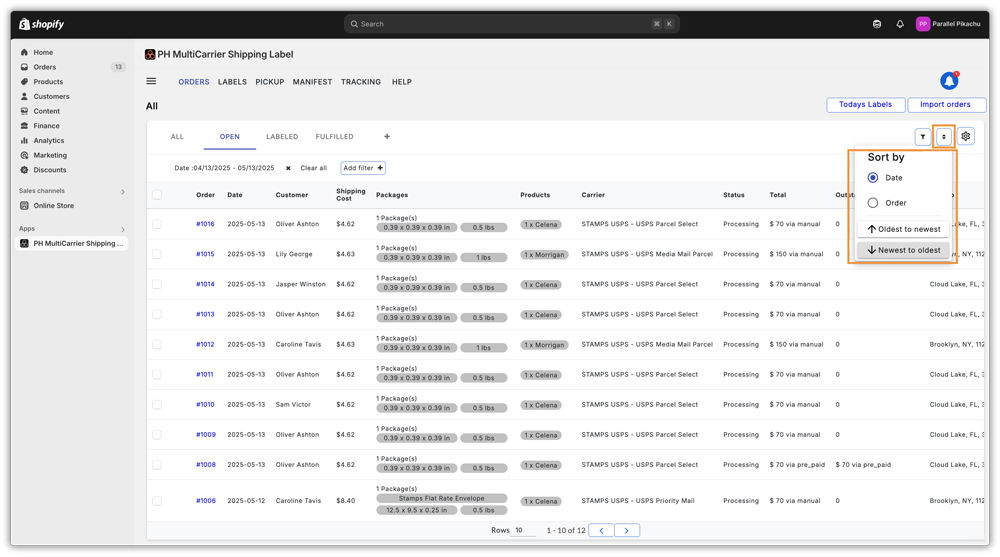
Task: Remove the date filter with the x
Action: (288, 168)
